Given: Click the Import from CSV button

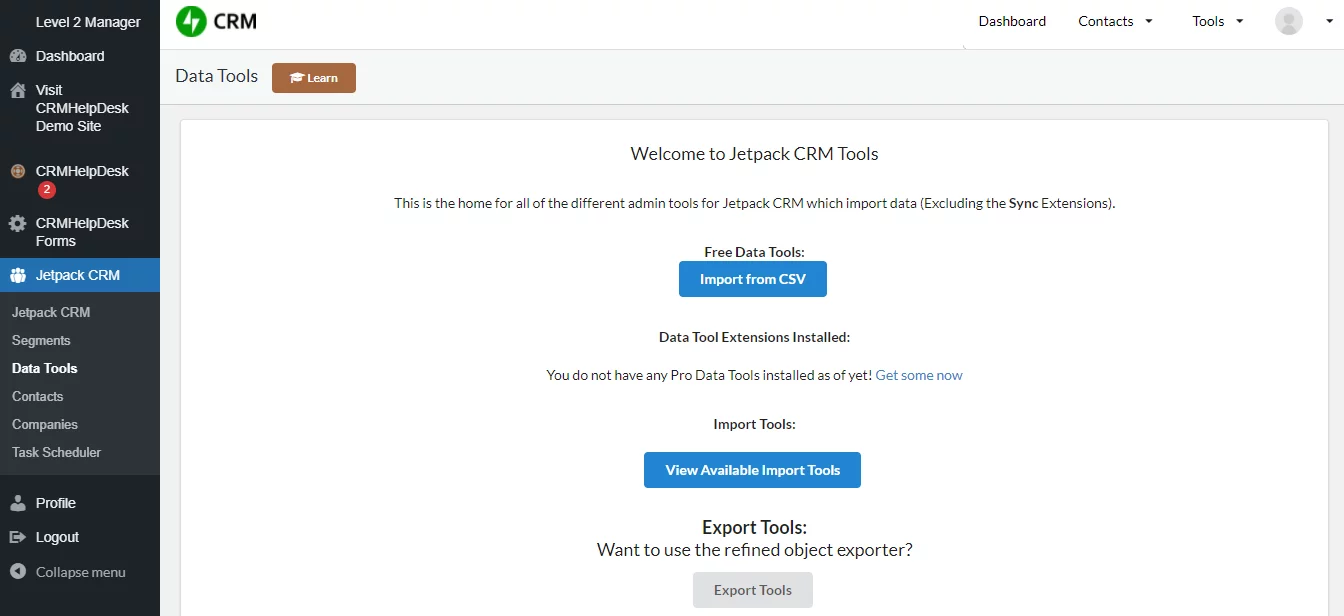Looking at the screenshot, I should [753, 279].
